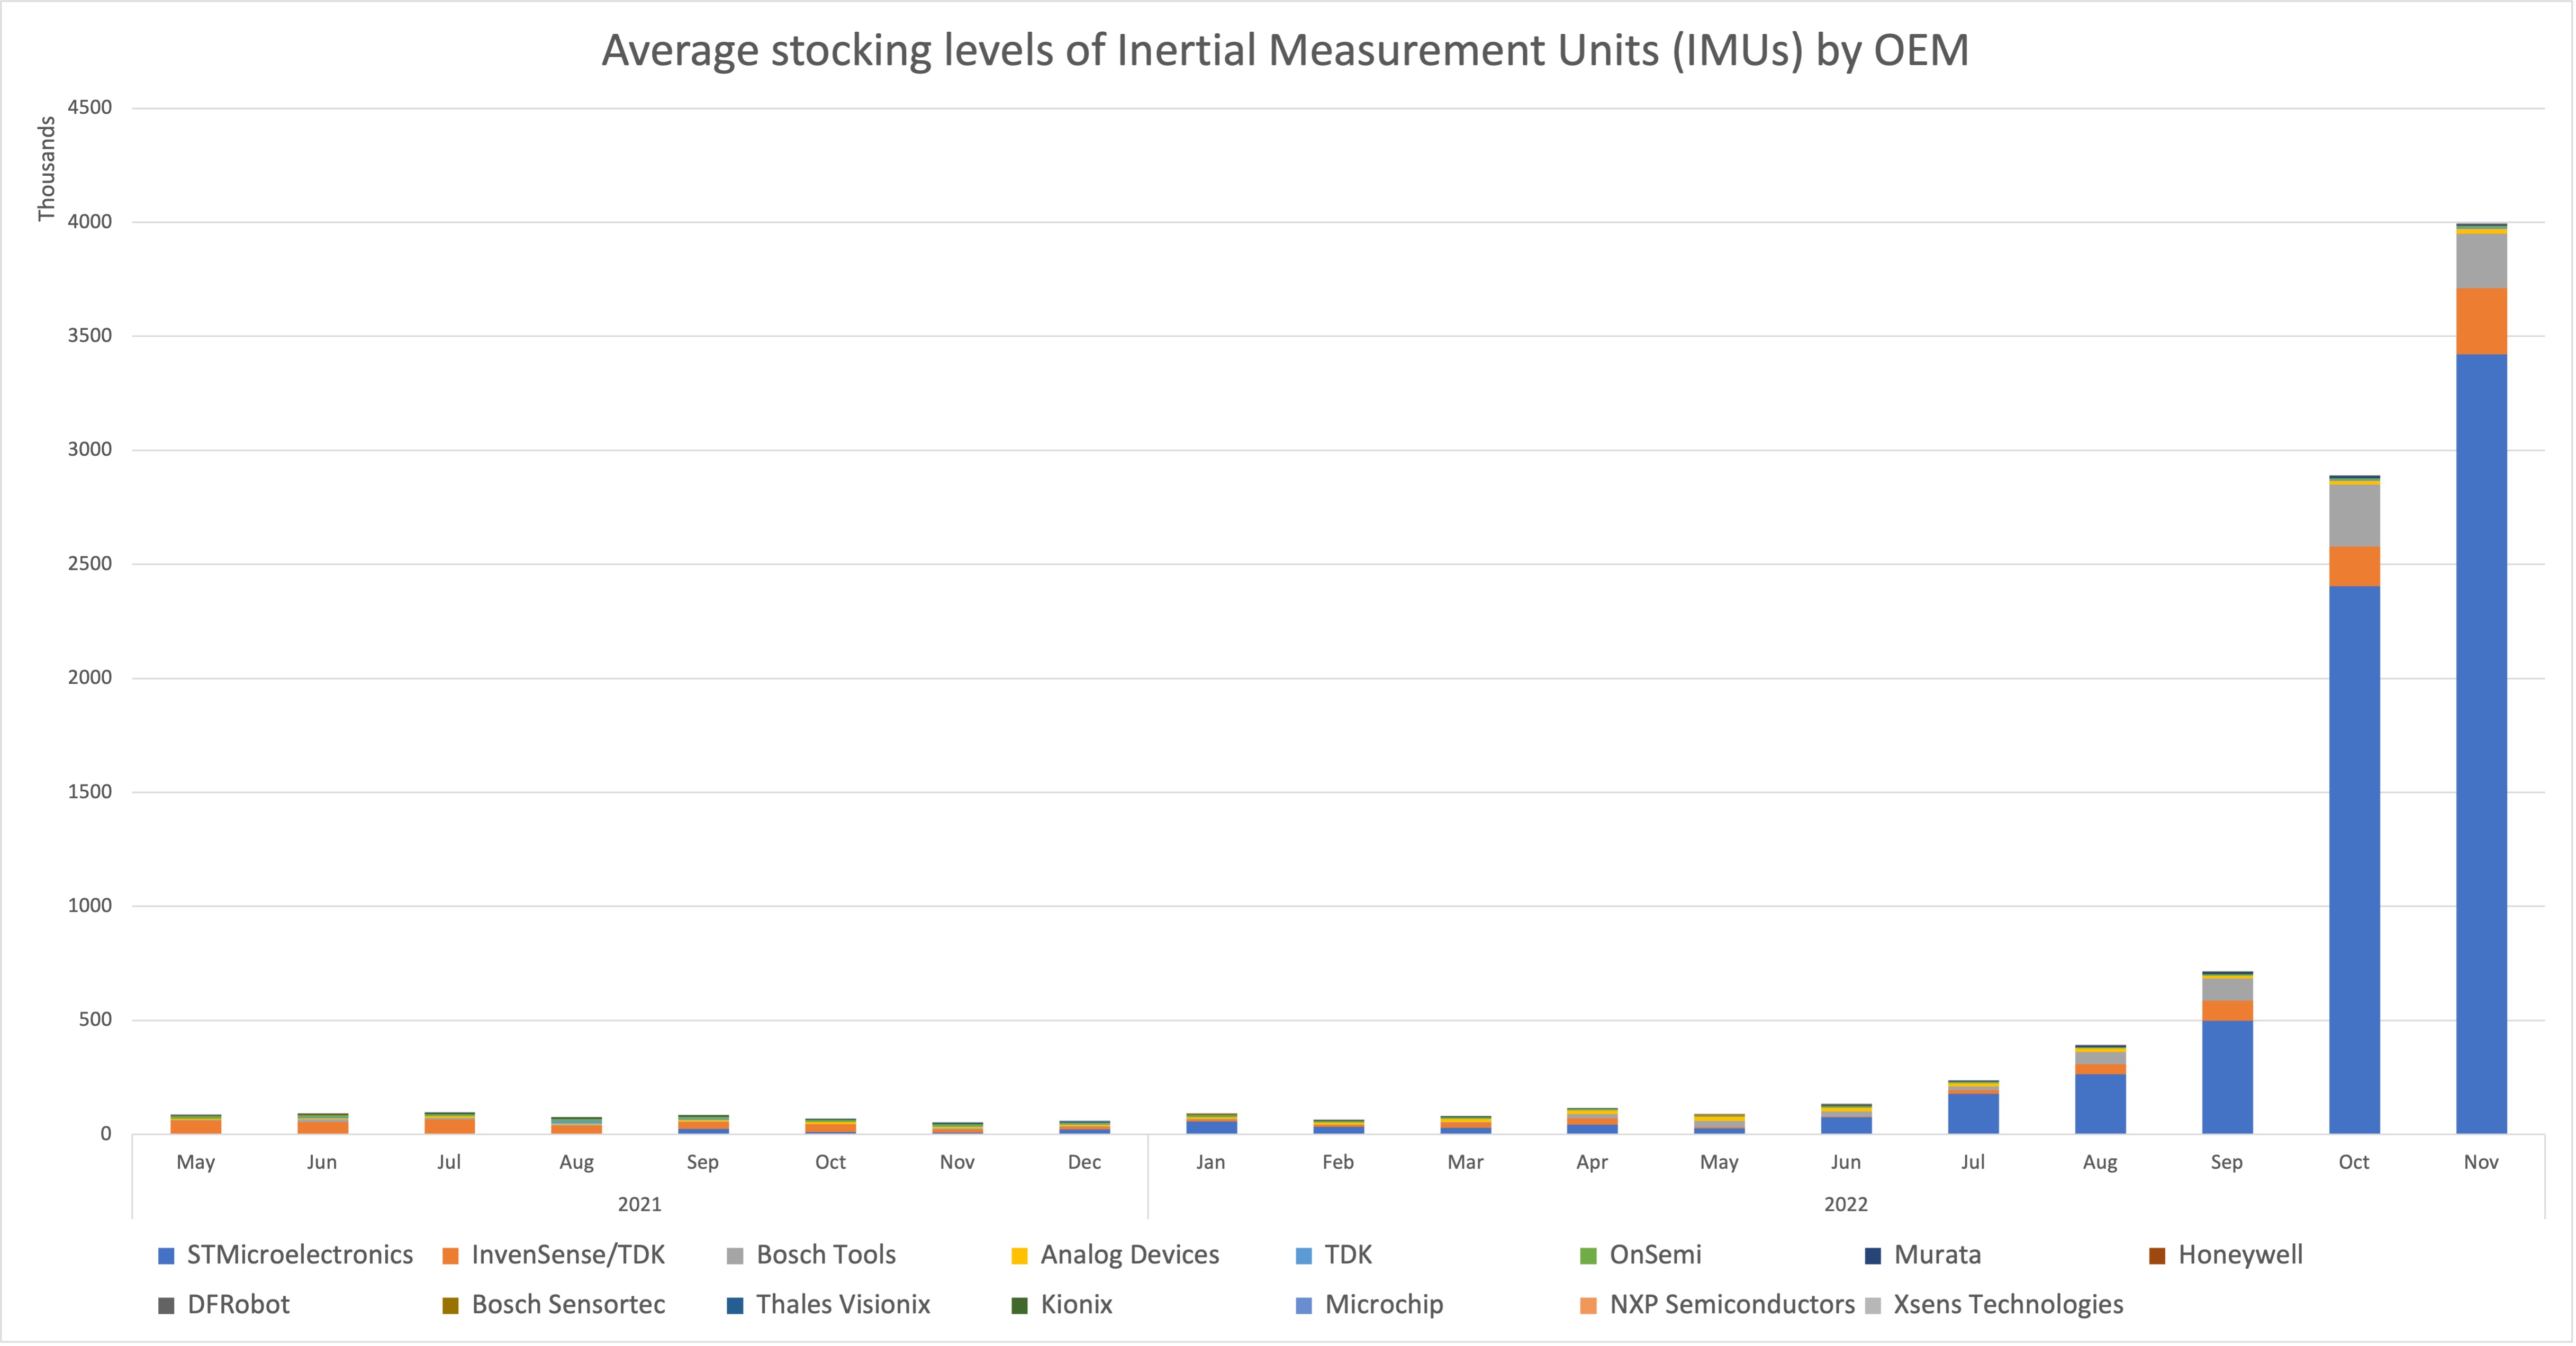Click the STMicroelectronics legend color swatch
Screen dimensions: 2576x1346
point(167,1256)
